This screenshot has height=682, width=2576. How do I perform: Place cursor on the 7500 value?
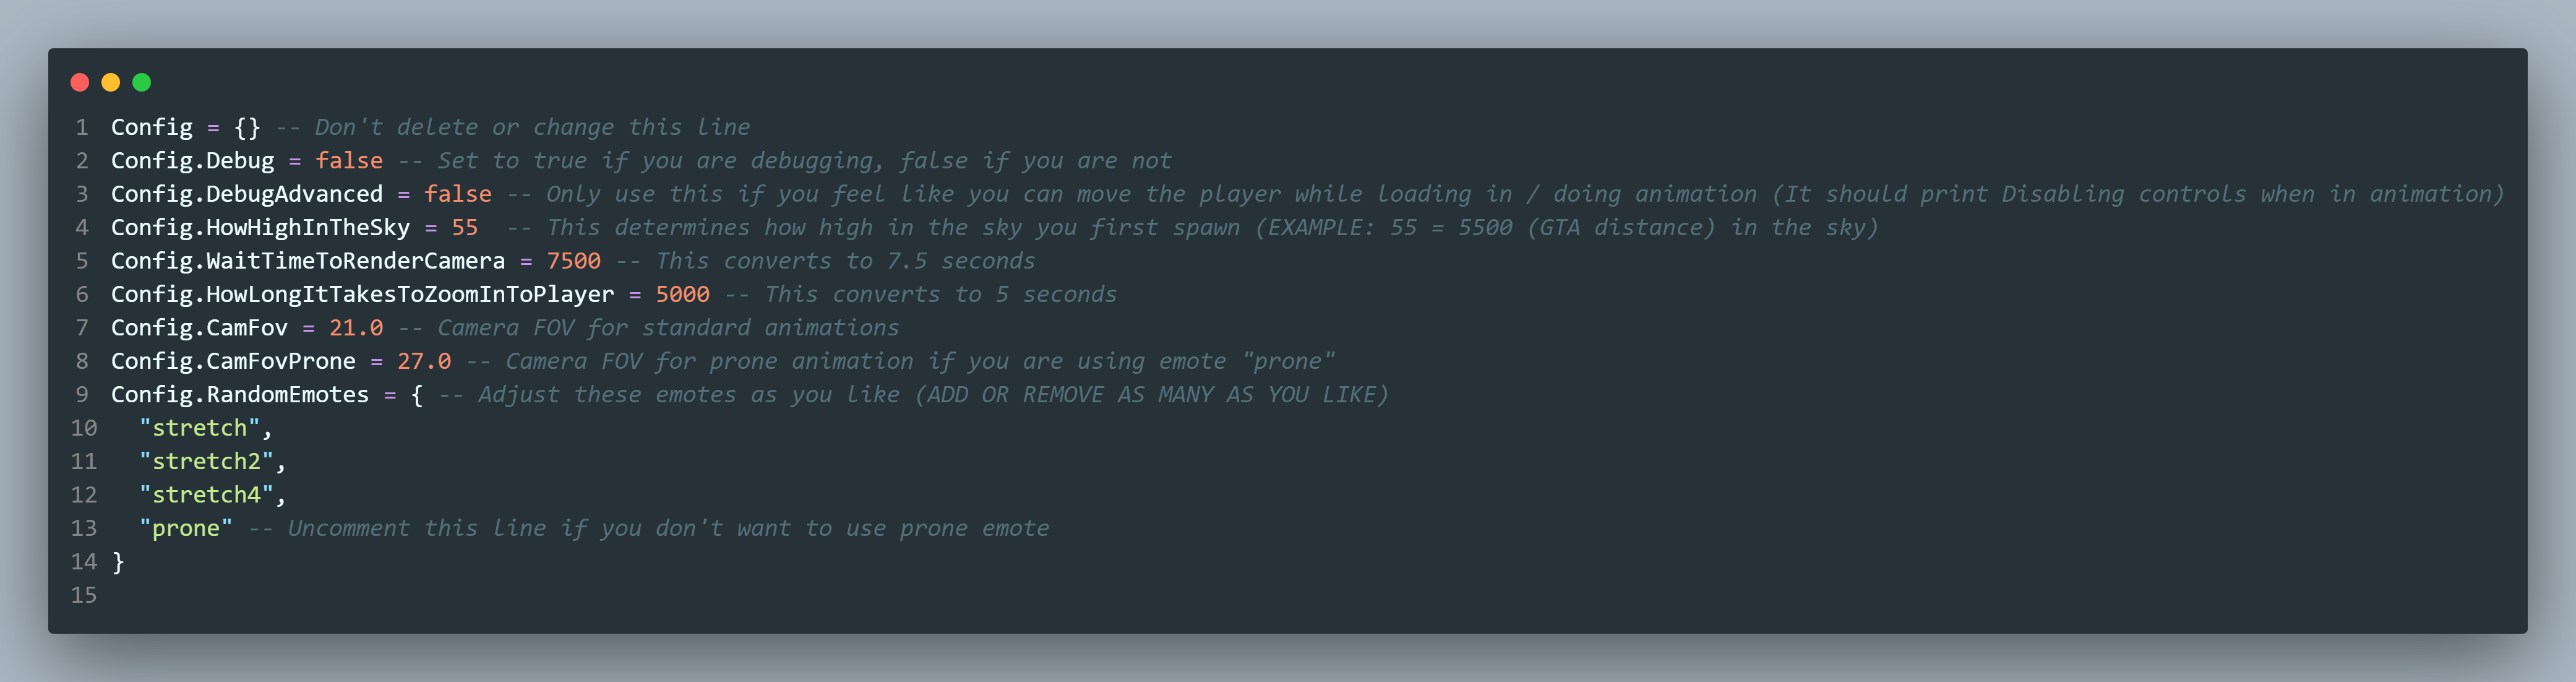[573, 261]
